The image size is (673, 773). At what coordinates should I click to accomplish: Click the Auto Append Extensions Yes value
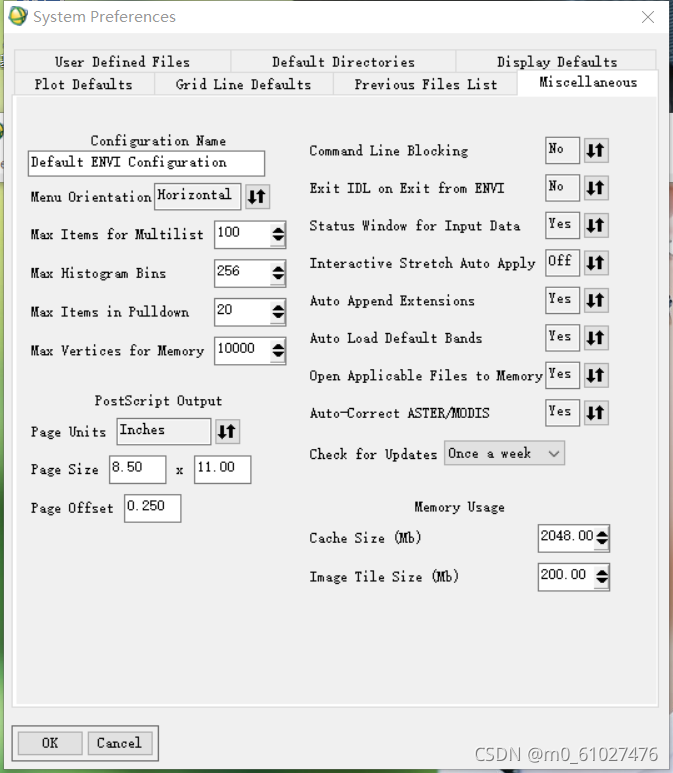[563, 300]
